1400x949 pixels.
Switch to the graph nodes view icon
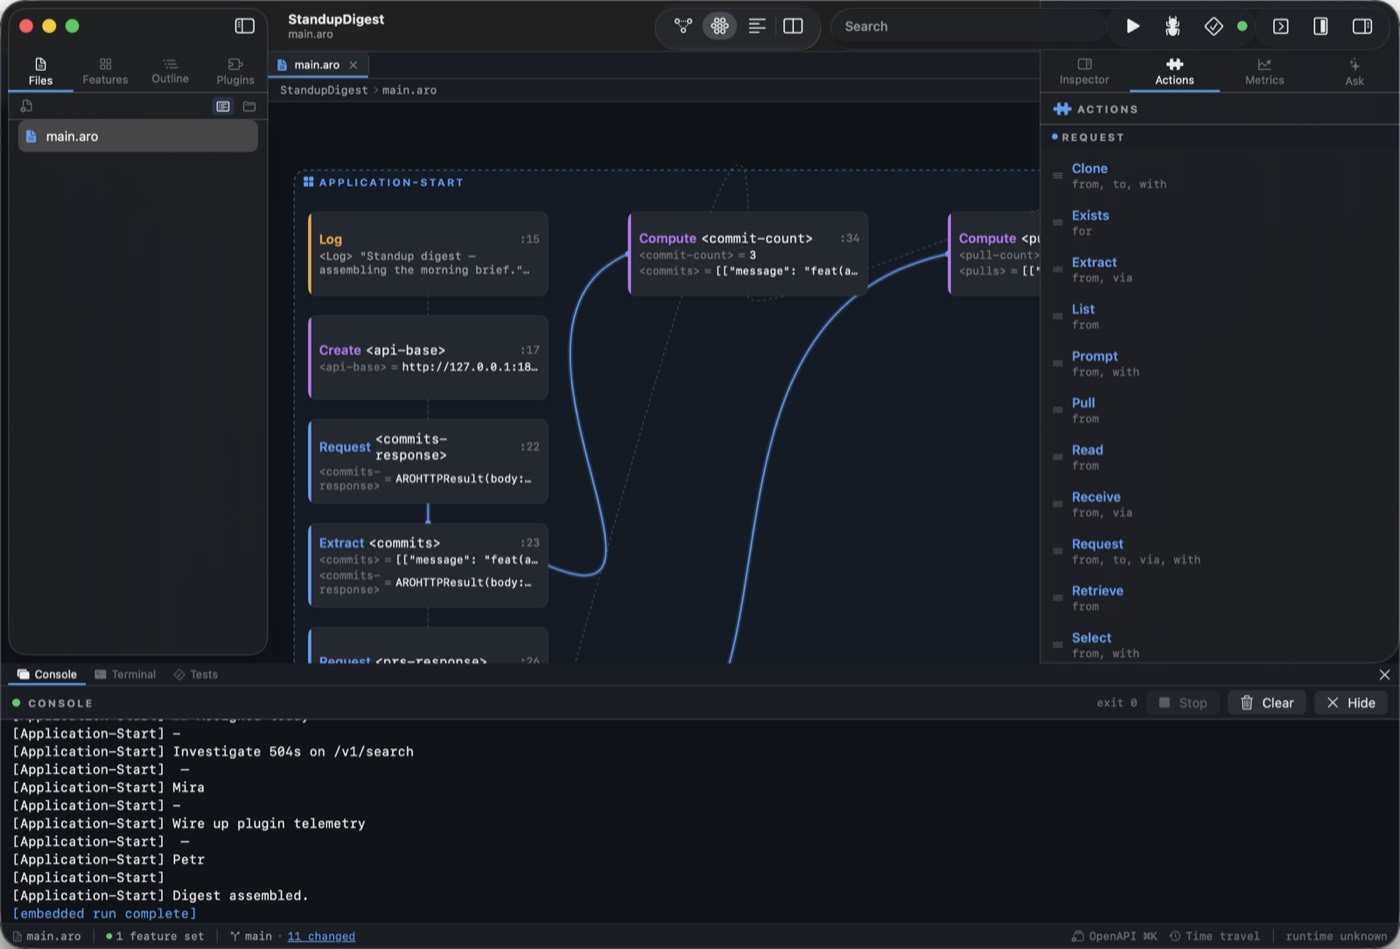(x=683, y=26)
